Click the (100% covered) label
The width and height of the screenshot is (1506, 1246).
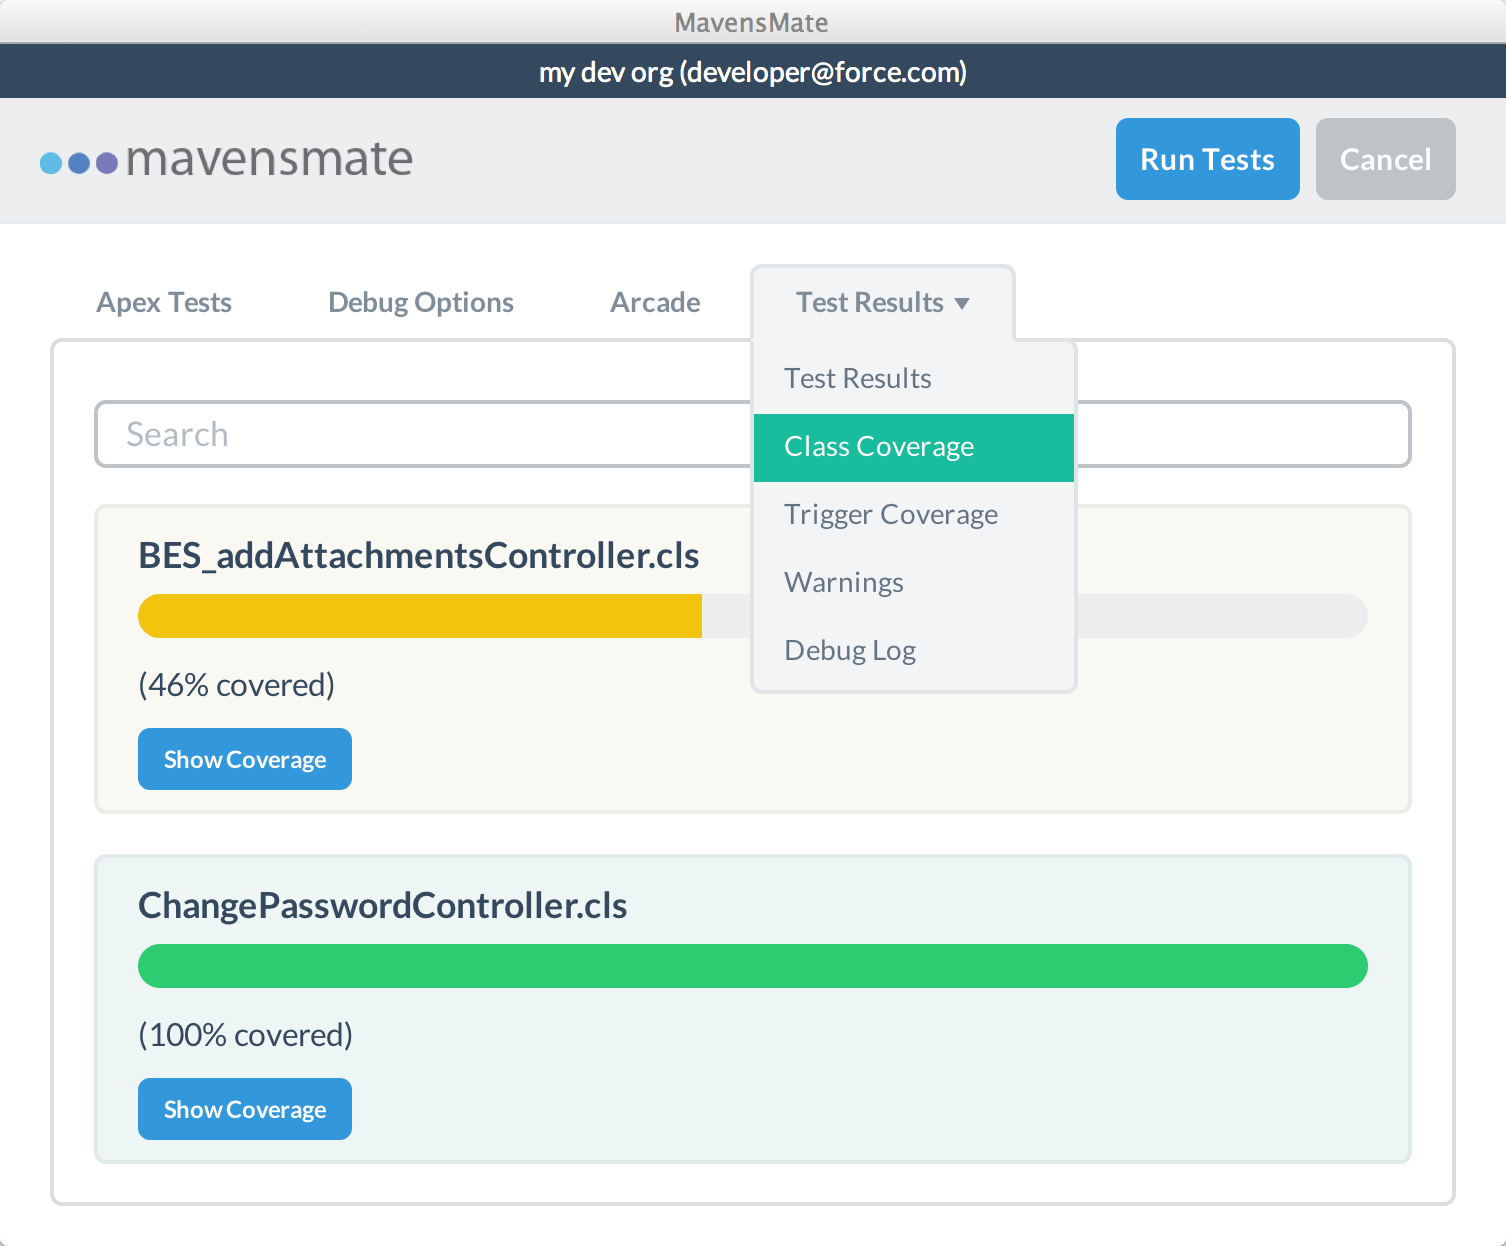246,1035
